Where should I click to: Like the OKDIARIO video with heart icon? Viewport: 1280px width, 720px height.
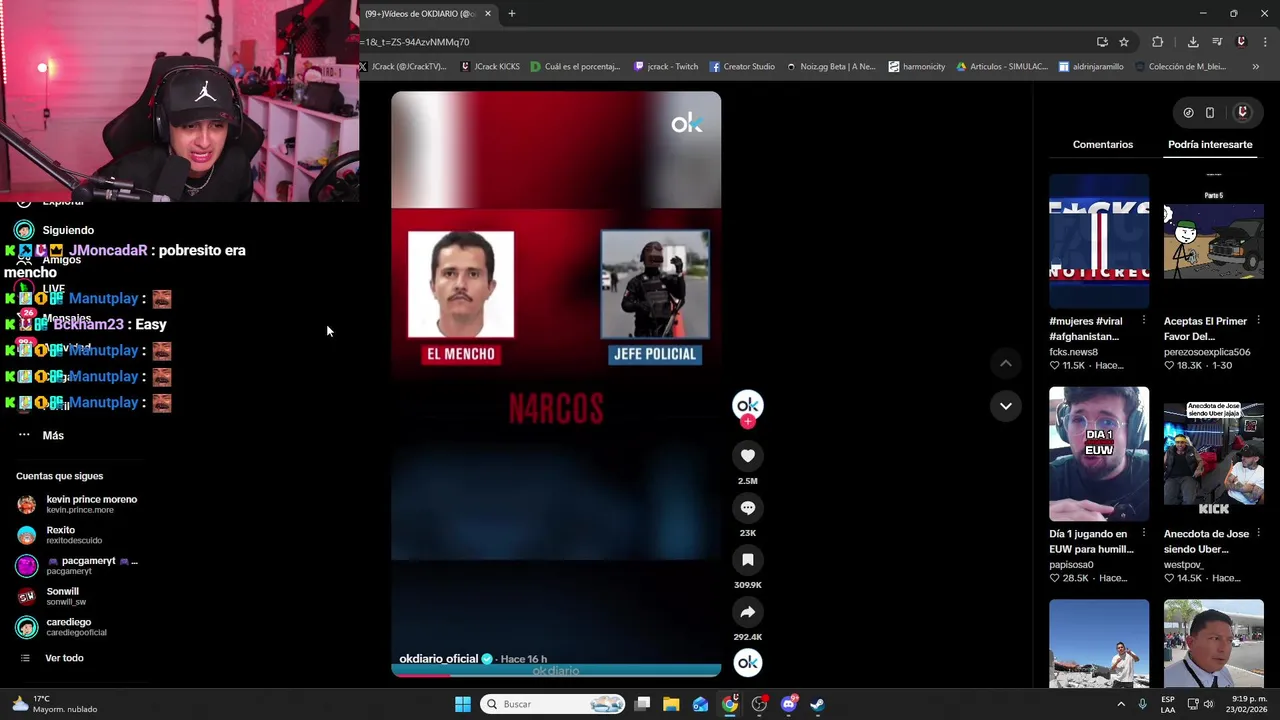[x=748, y=456]
